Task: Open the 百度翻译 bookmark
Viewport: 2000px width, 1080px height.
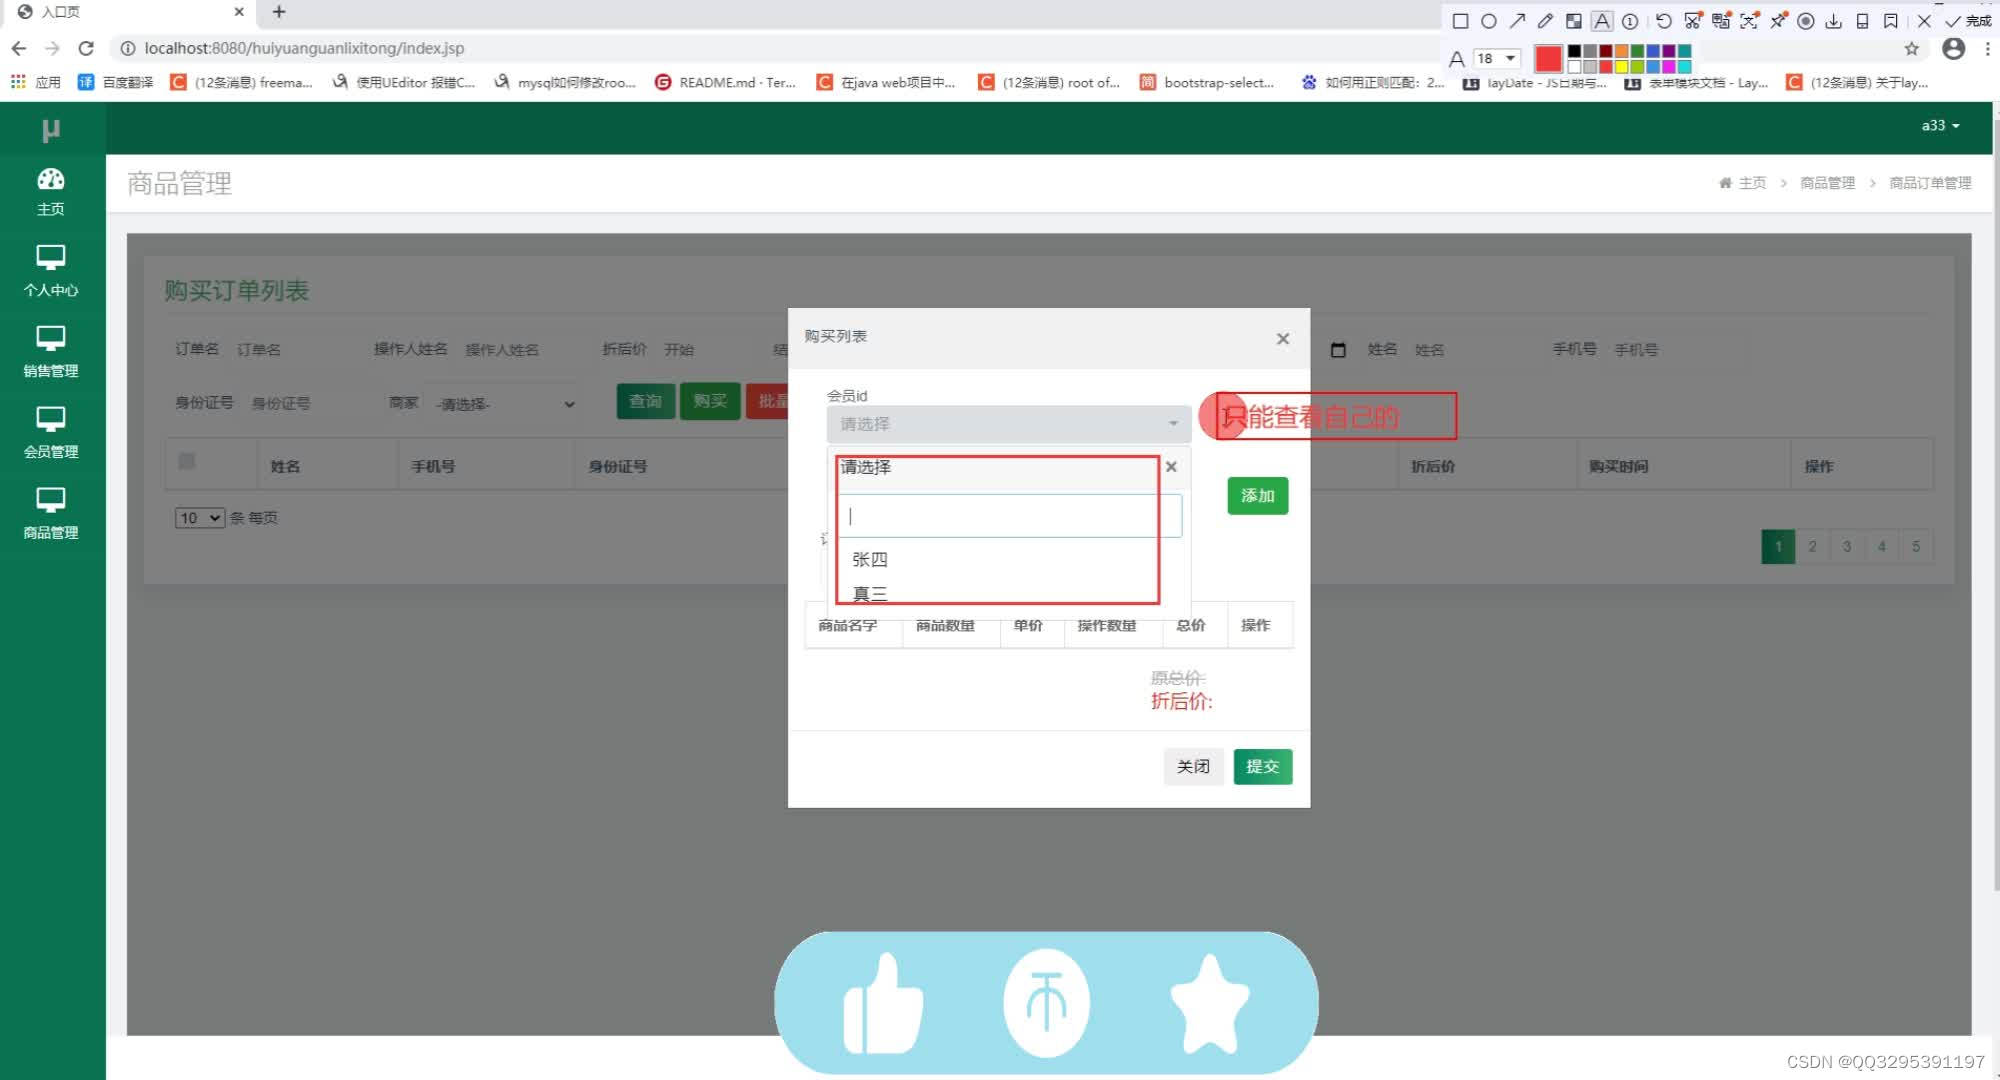Action: click(116, 82)
